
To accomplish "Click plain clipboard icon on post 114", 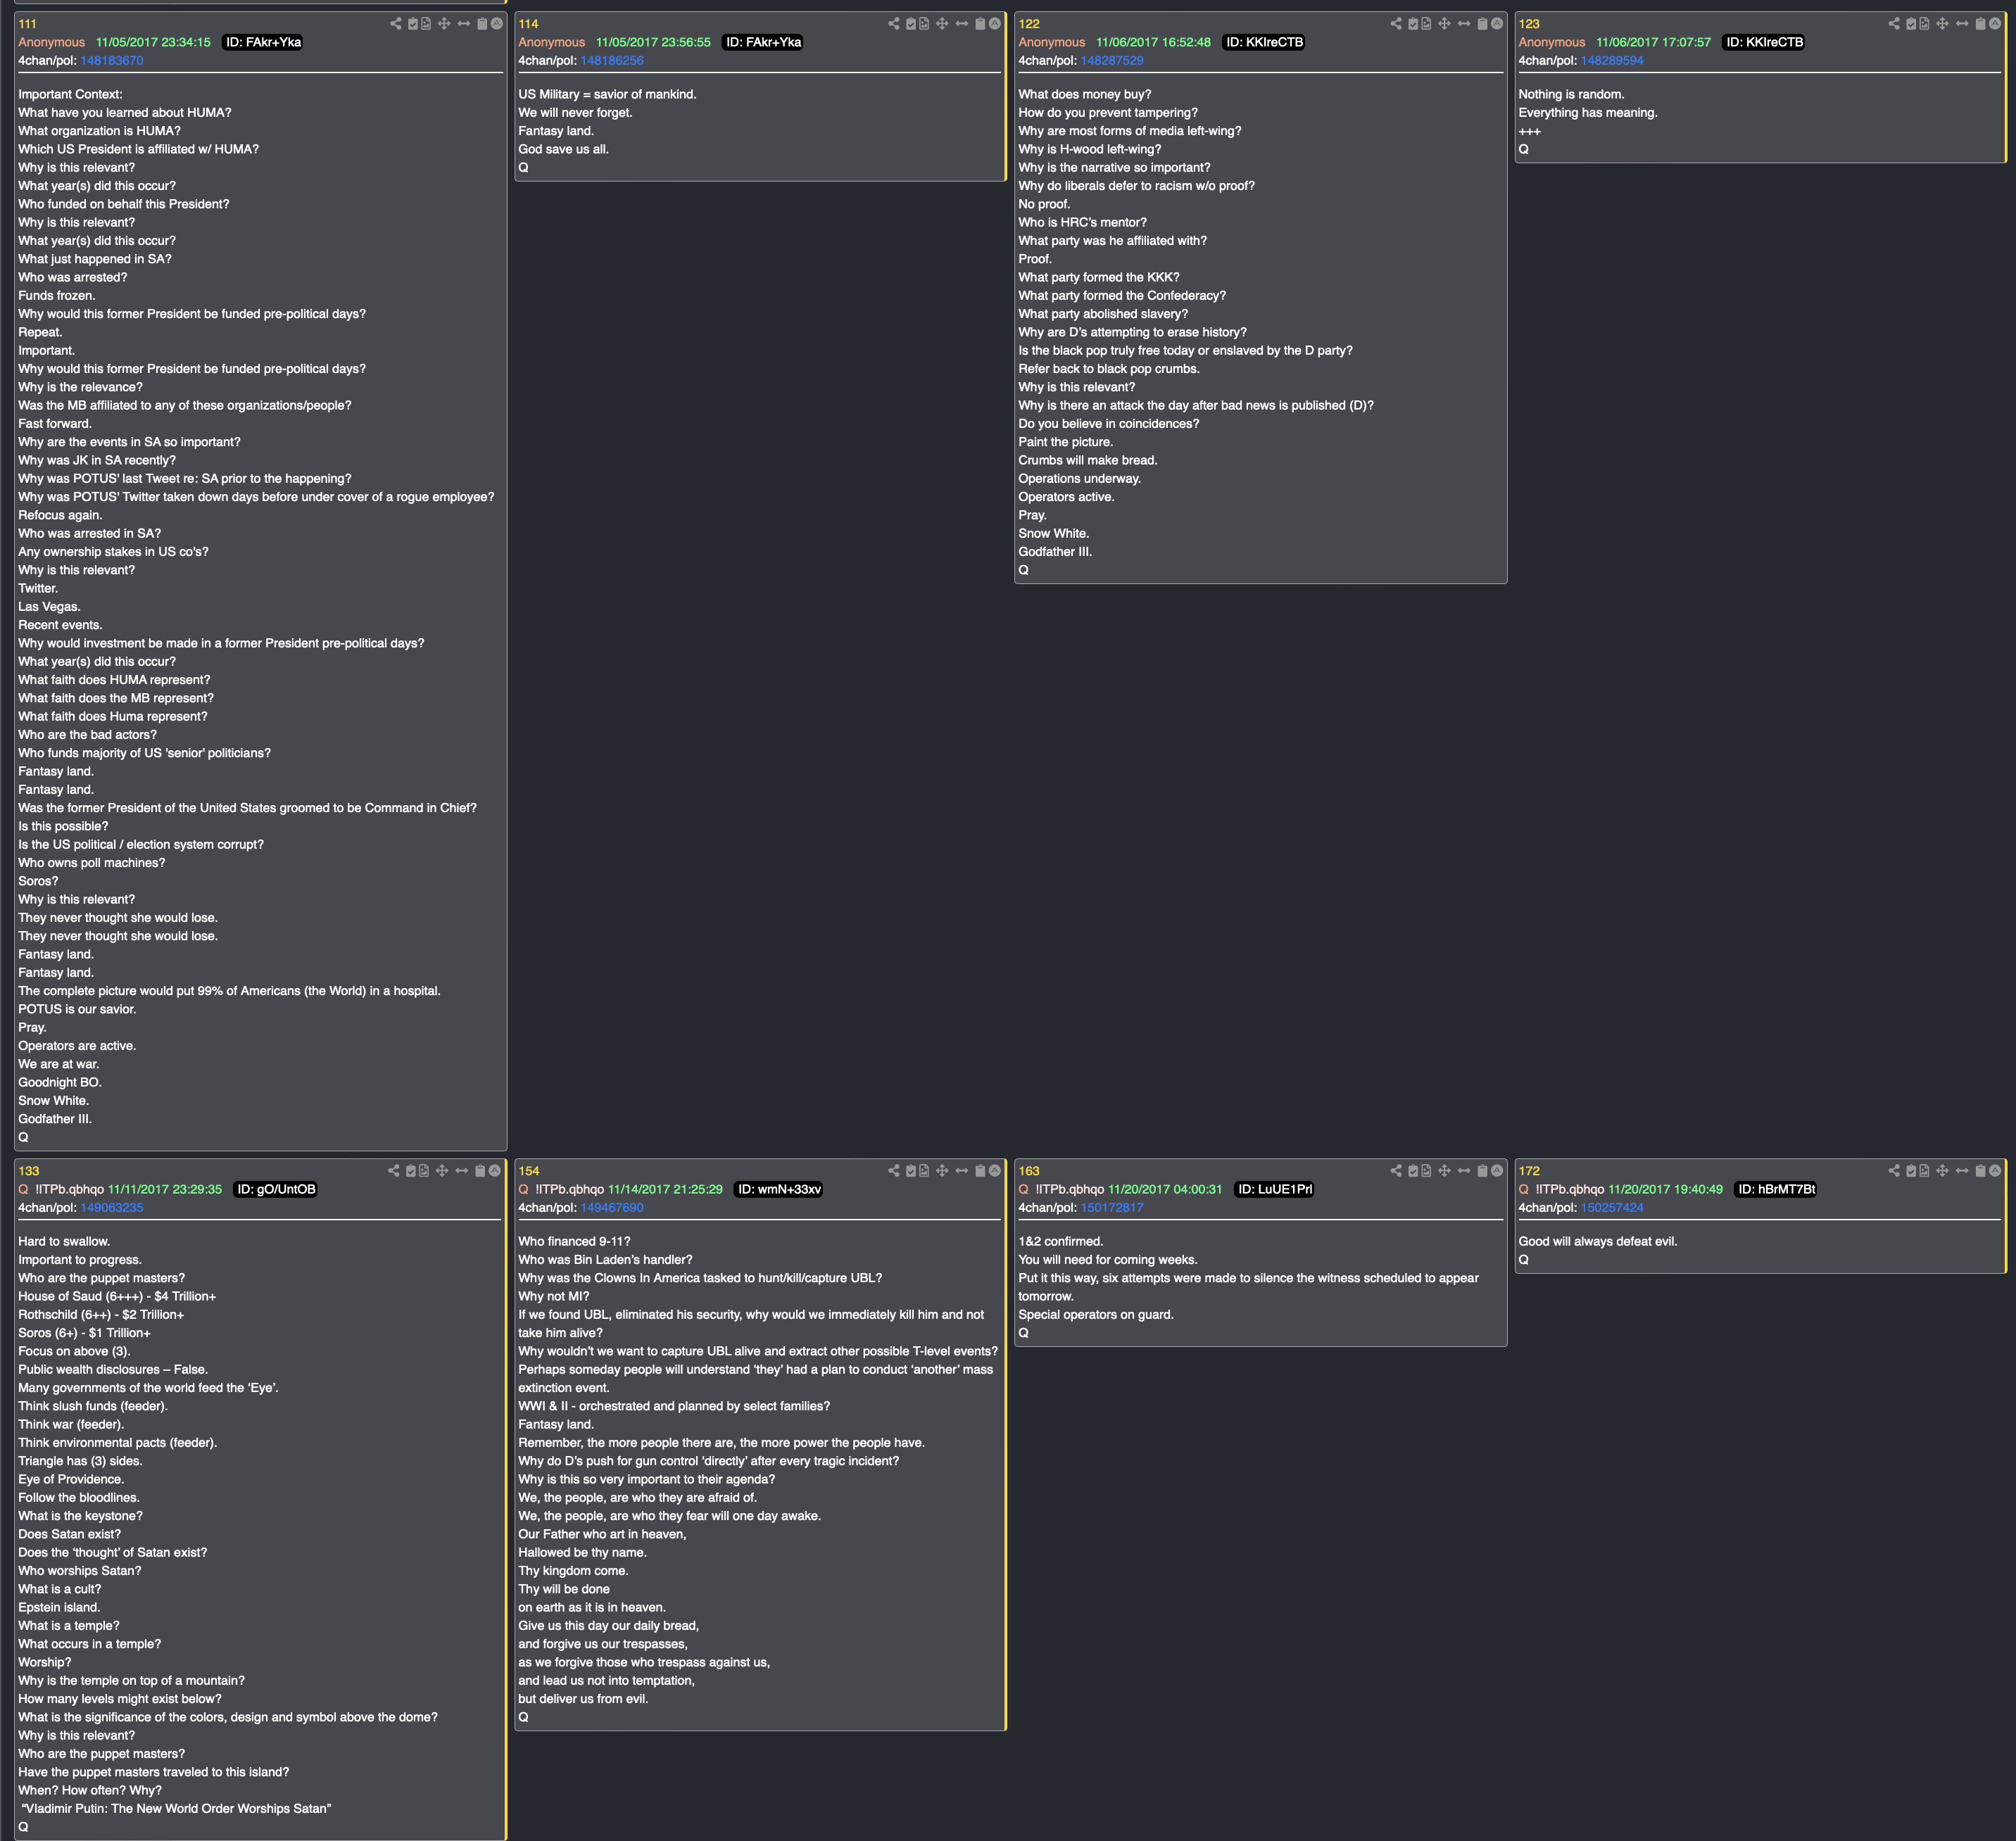I will pyautogui.click(x=980, y=23).
